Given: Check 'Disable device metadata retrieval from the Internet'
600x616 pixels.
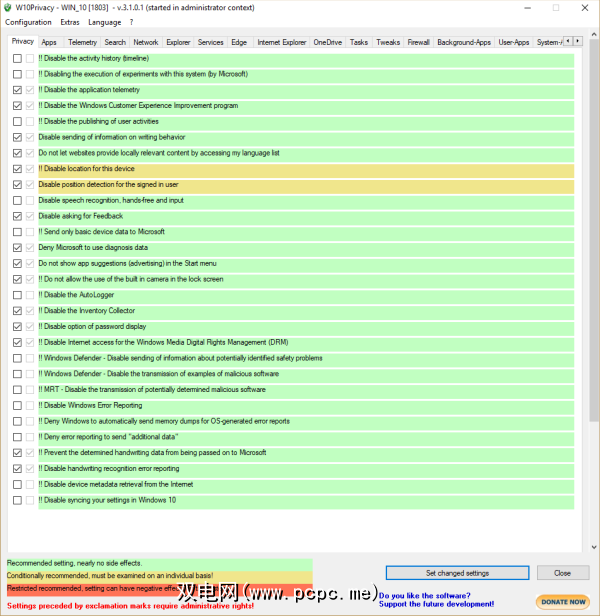Looking at the screenshot, I should pyautogui.click(x=17, y=484).
